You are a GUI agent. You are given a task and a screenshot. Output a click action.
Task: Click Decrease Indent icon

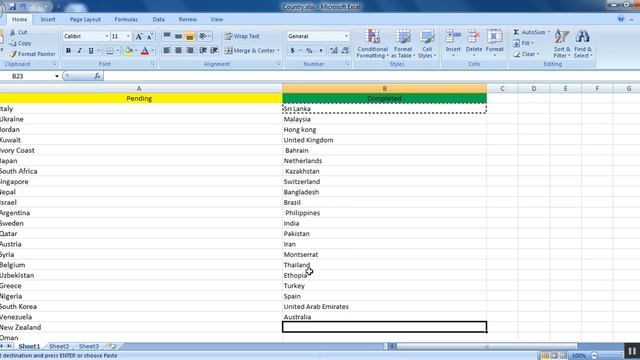tap(203, 50)
